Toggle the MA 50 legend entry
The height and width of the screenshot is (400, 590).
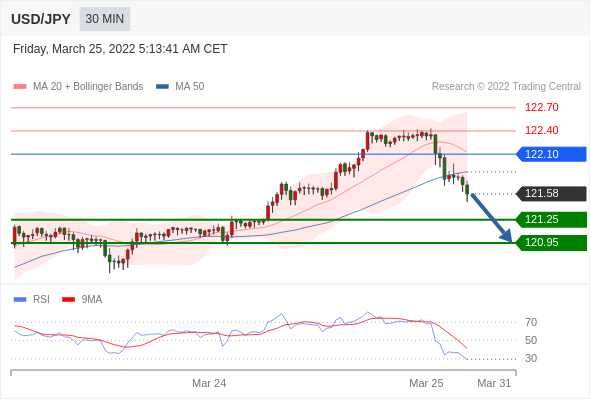tap(180, 87)
